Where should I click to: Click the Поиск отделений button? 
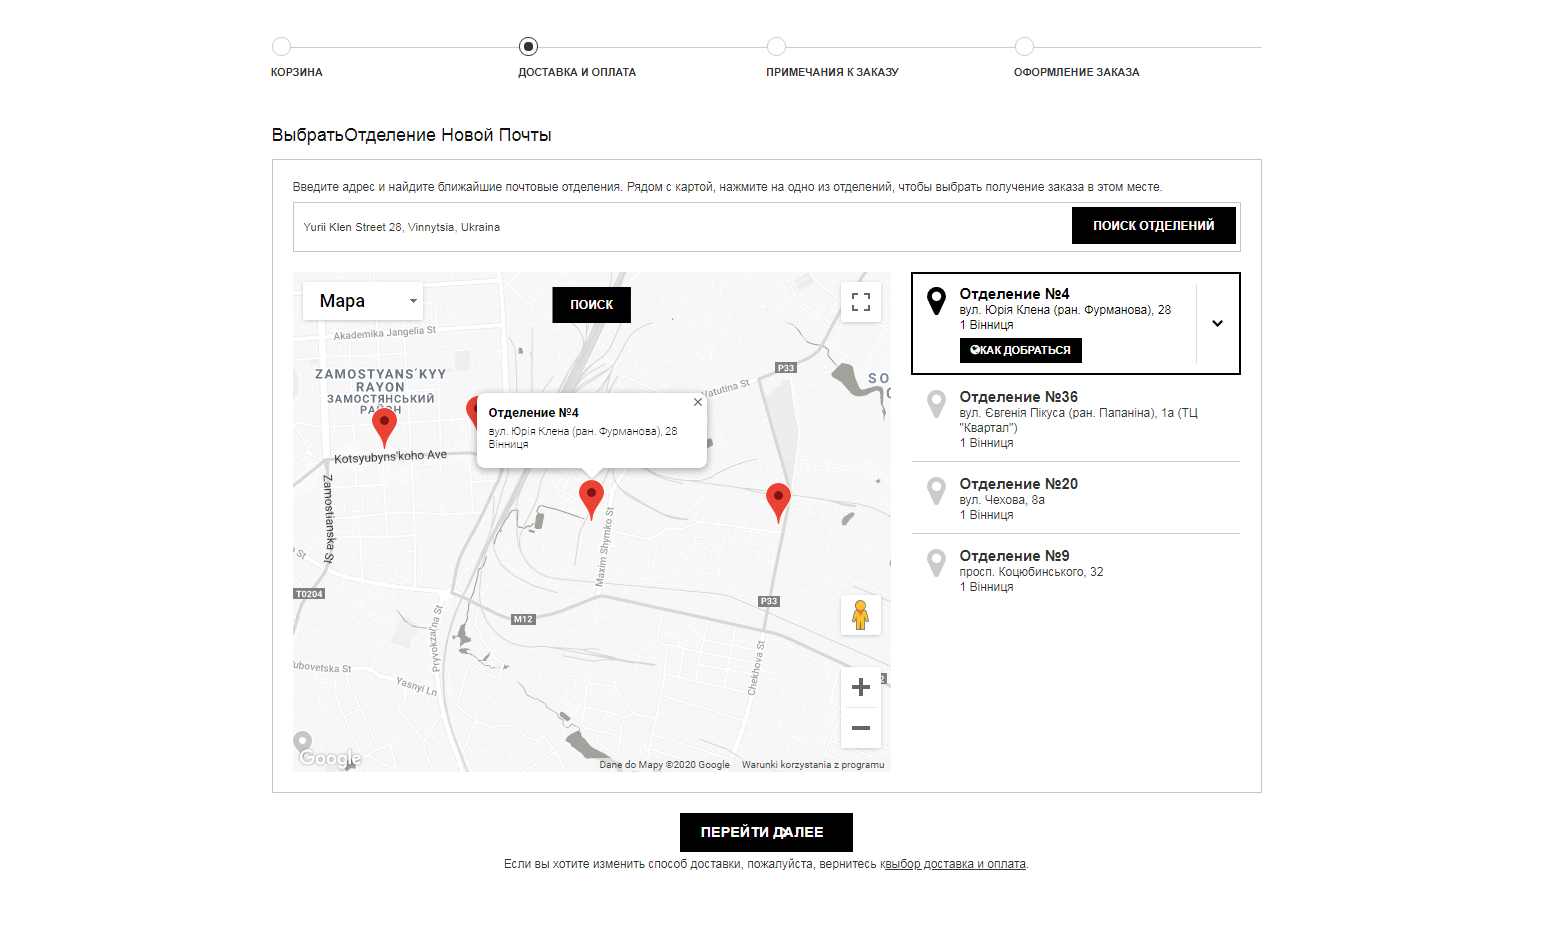(x=1153, y=226)
